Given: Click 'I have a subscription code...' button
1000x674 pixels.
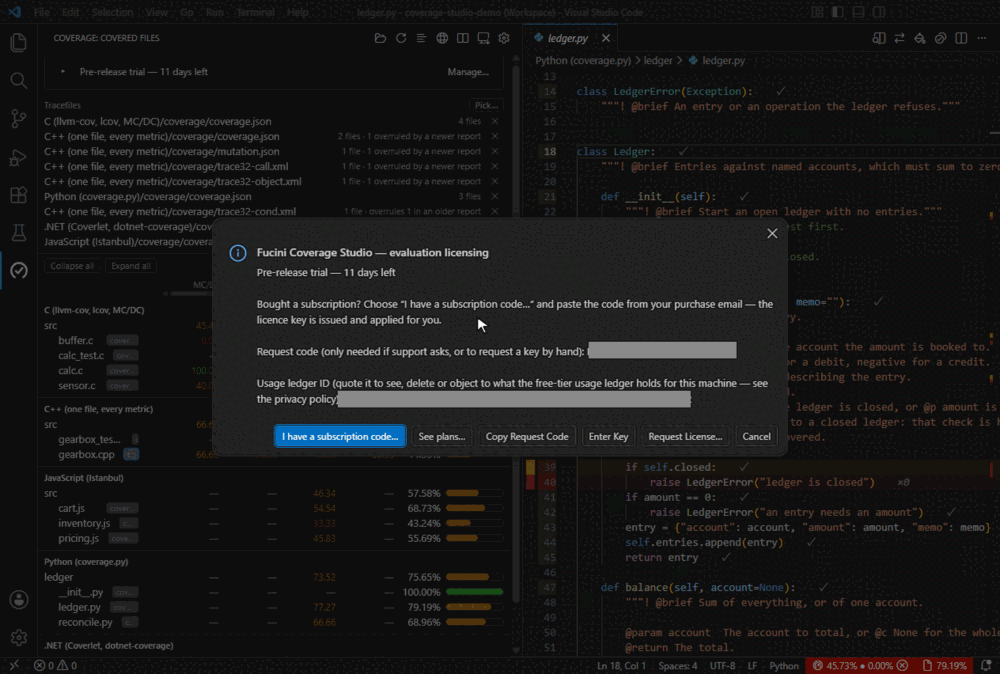Looking at the screenshot, I should click(x=340, y=437).
